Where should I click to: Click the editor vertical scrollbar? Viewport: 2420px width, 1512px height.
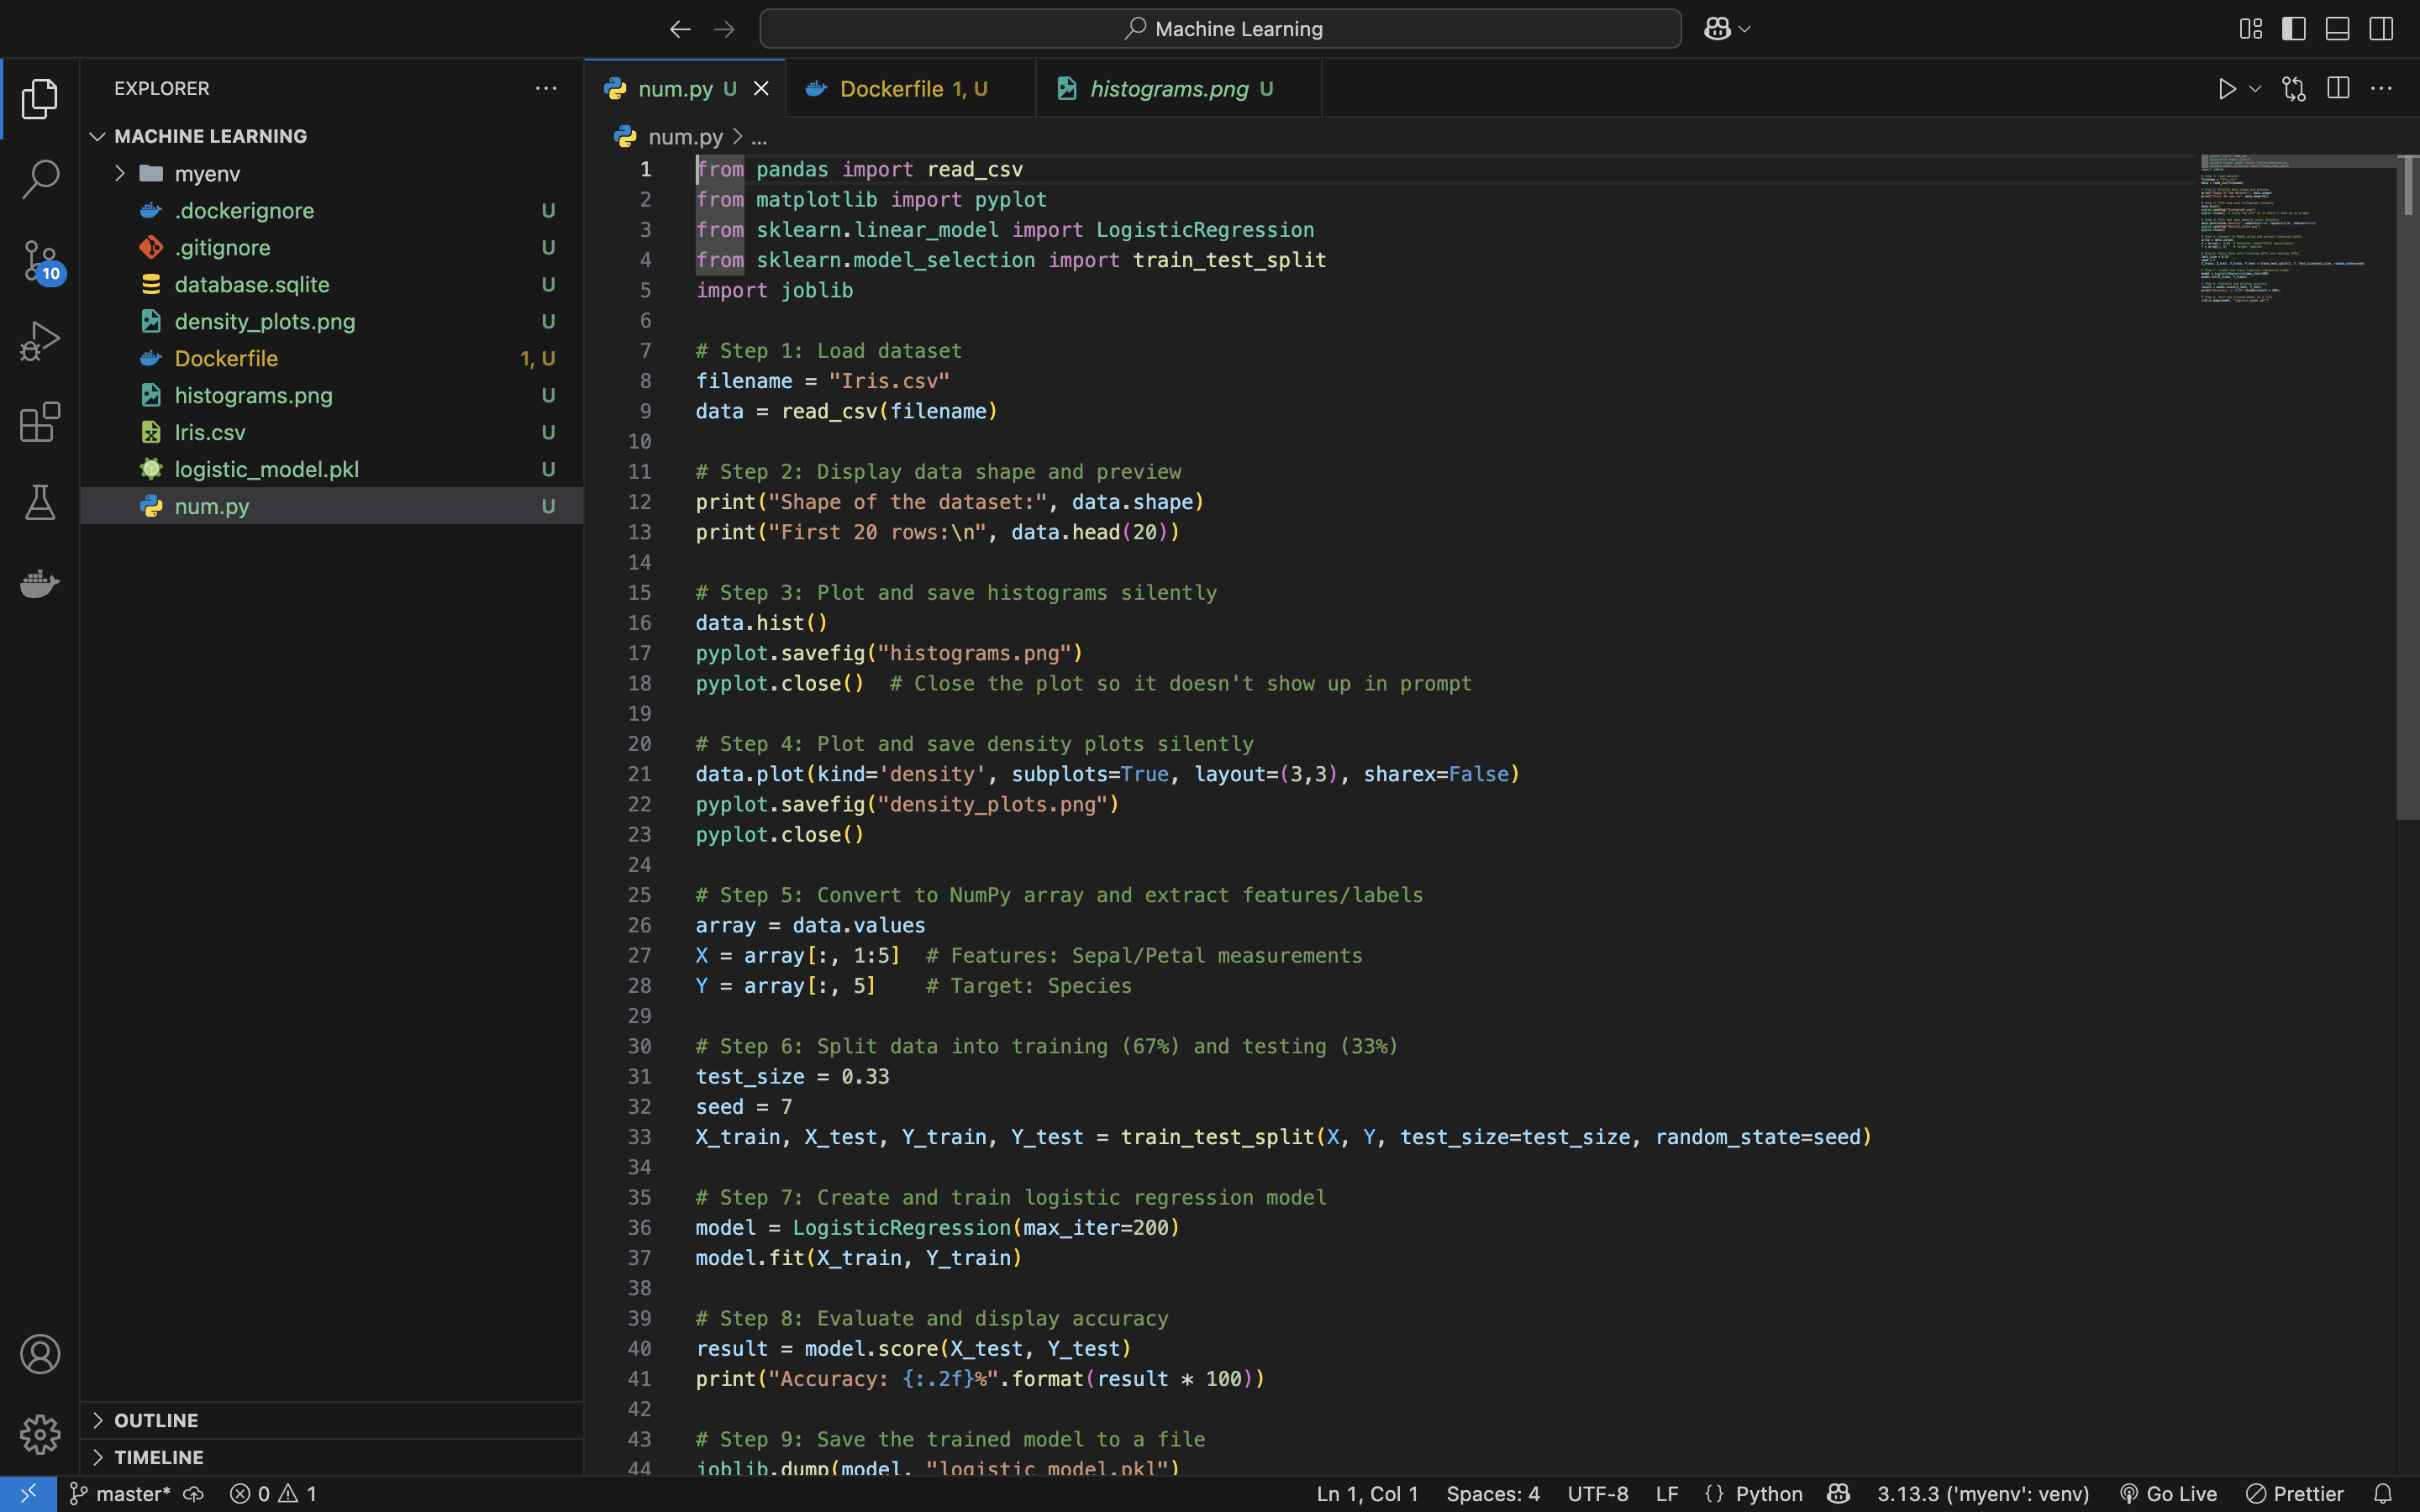2408,488
